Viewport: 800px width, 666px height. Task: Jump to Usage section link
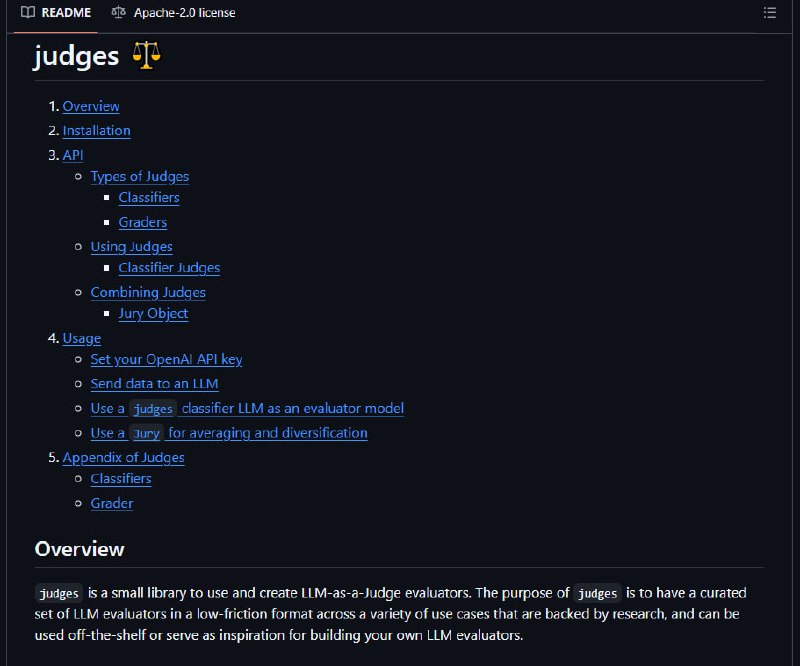pos(82,338)
